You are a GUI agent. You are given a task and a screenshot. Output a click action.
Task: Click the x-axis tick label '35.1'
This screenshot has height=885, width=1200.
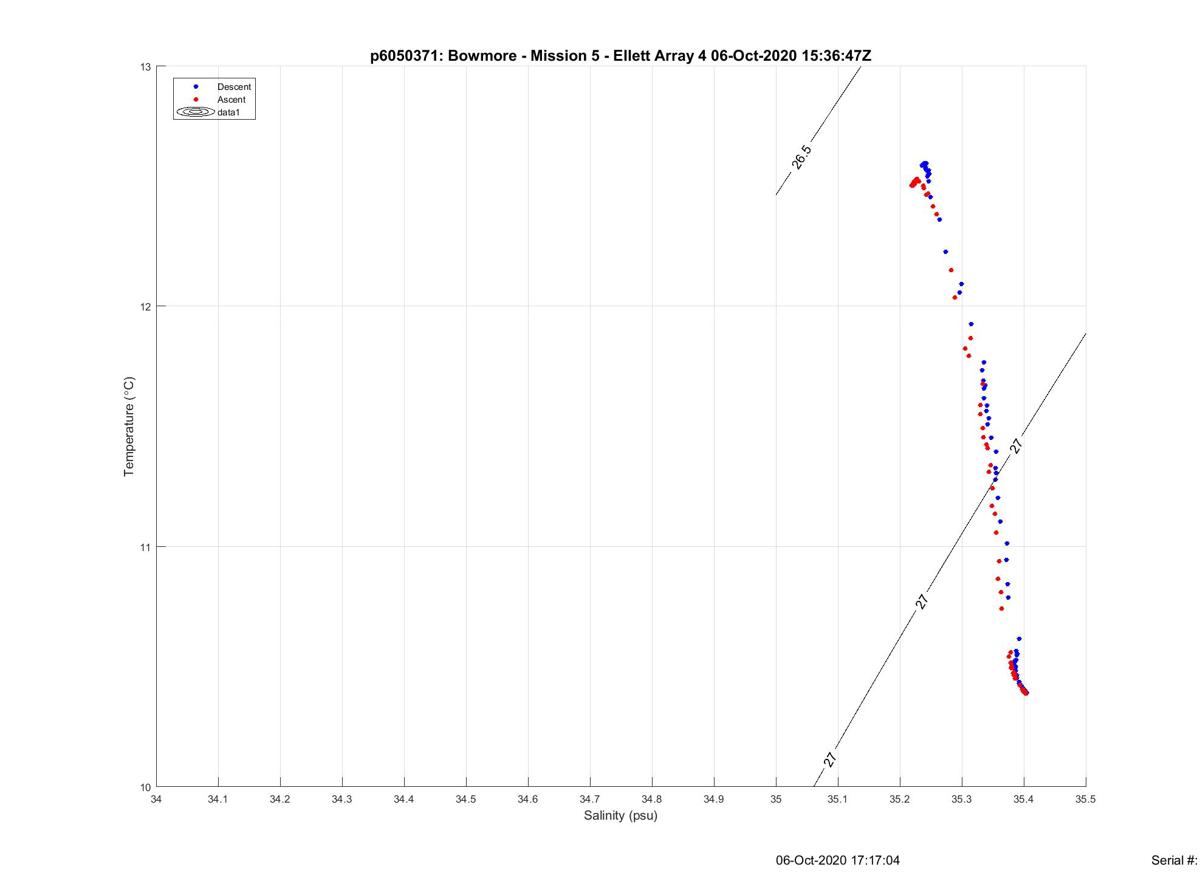point(838,799)
